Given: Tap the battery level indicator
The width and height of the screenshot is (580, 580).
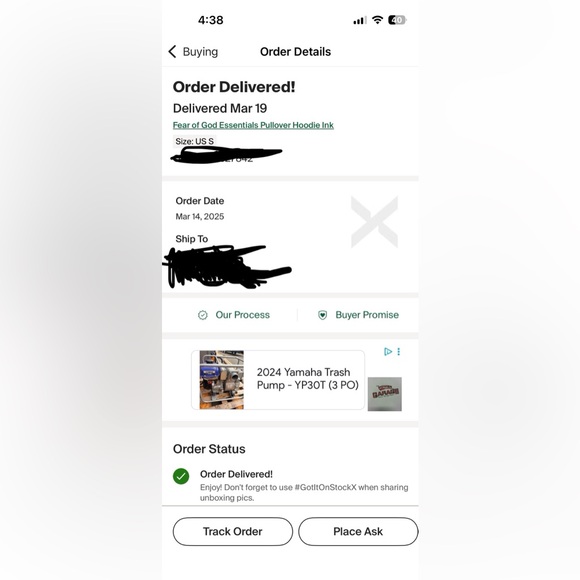Looking at the screenshot, I should (x=397, y=20).
